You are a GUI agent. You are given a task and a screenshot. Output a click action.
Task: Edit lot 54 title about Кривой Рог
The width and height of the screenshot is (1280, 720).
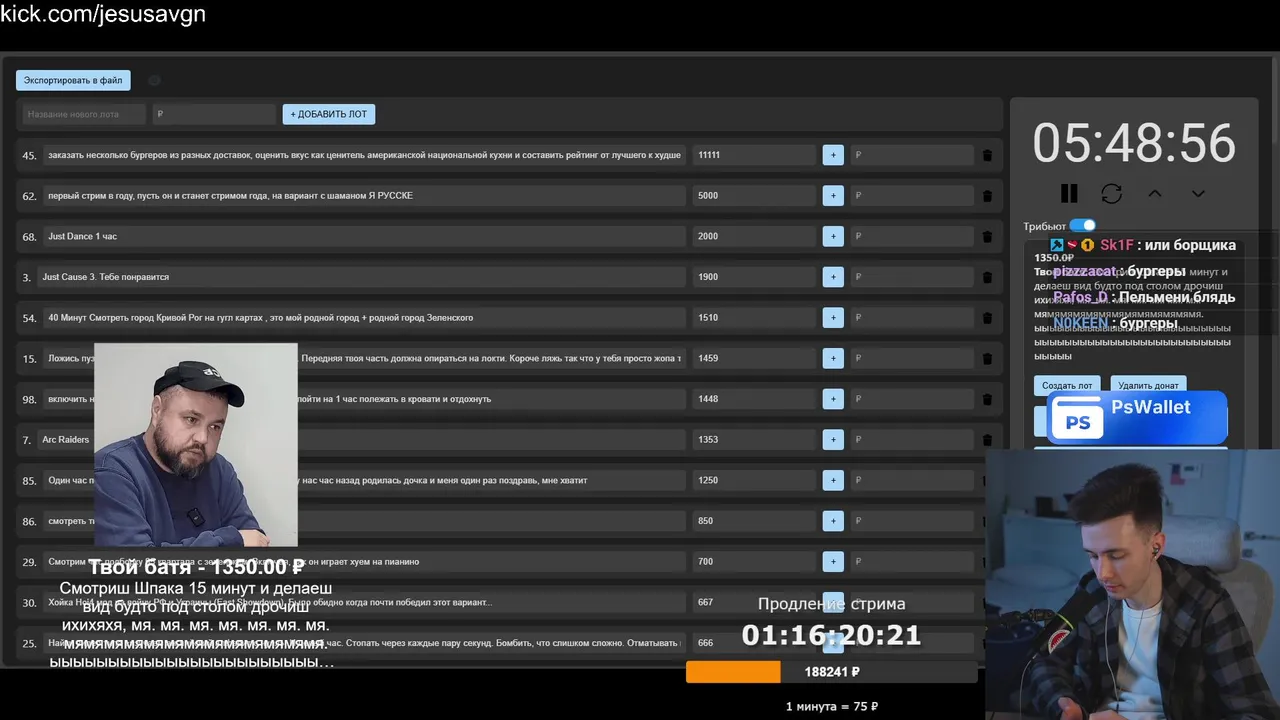pyautogui.click(x=364, y=318)
